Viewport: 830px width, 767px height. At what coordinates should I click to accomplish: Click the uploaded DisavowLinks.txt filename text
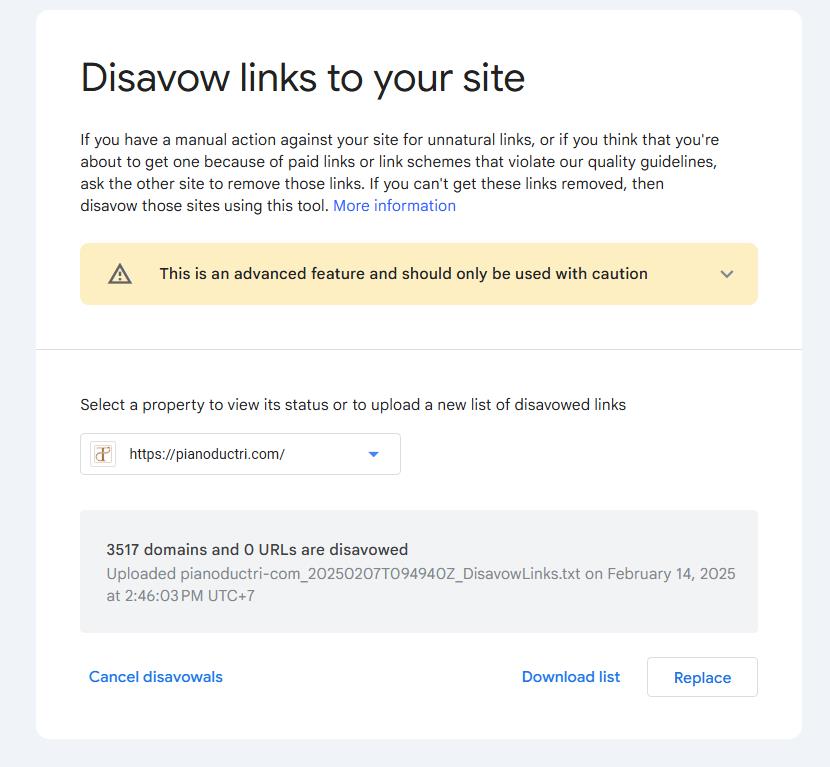pos(380,574)
